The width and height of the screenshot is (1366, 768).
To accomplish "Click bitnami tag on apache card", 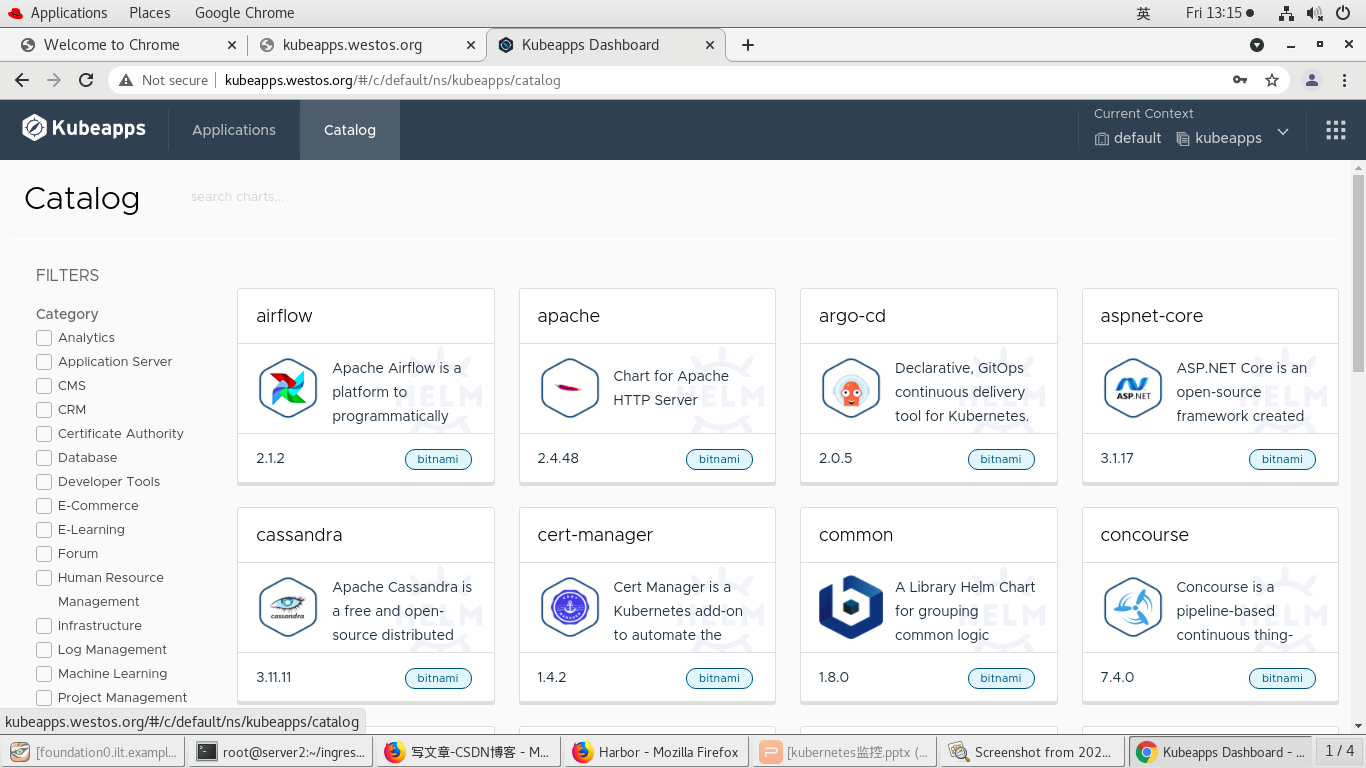I will (719, 459).
